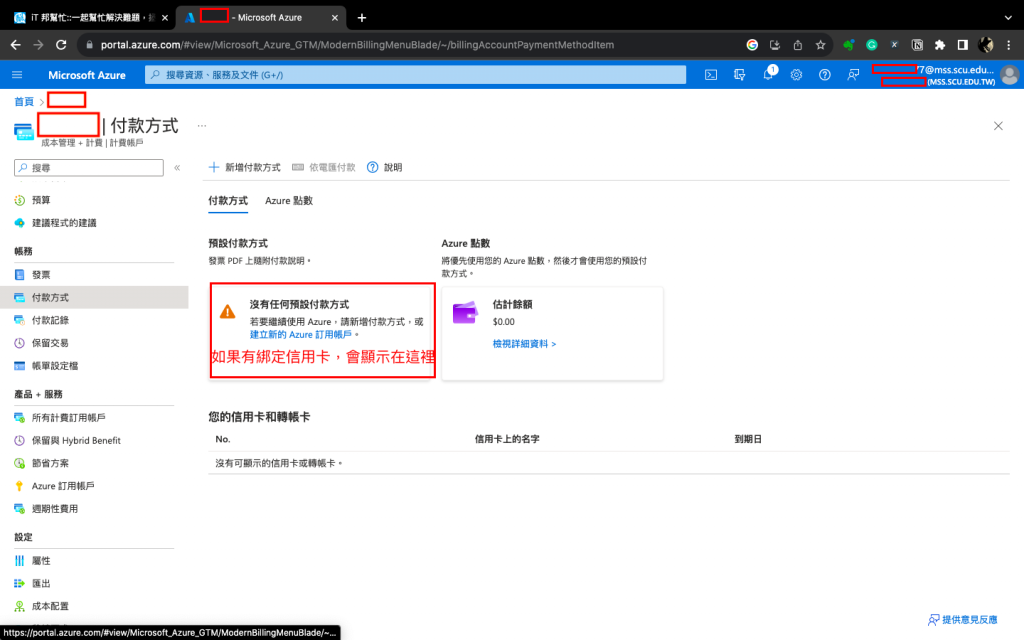Click the left menu 搜尋 box
The width and height of the screenshot is (1024, 640).
pyautogui.click(x=89, y=168)
